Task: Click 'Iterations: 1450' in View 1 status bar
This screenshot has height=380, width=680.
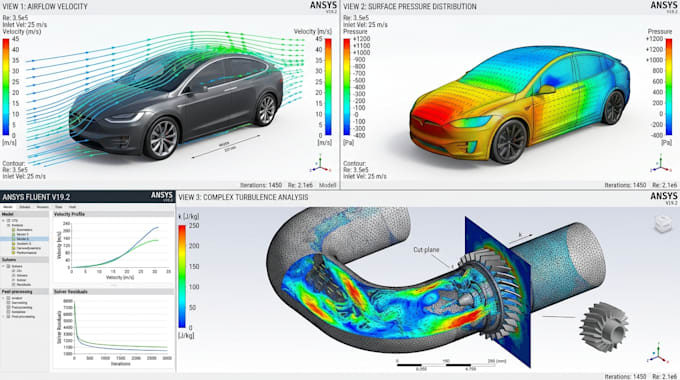Action: point(261,185)
